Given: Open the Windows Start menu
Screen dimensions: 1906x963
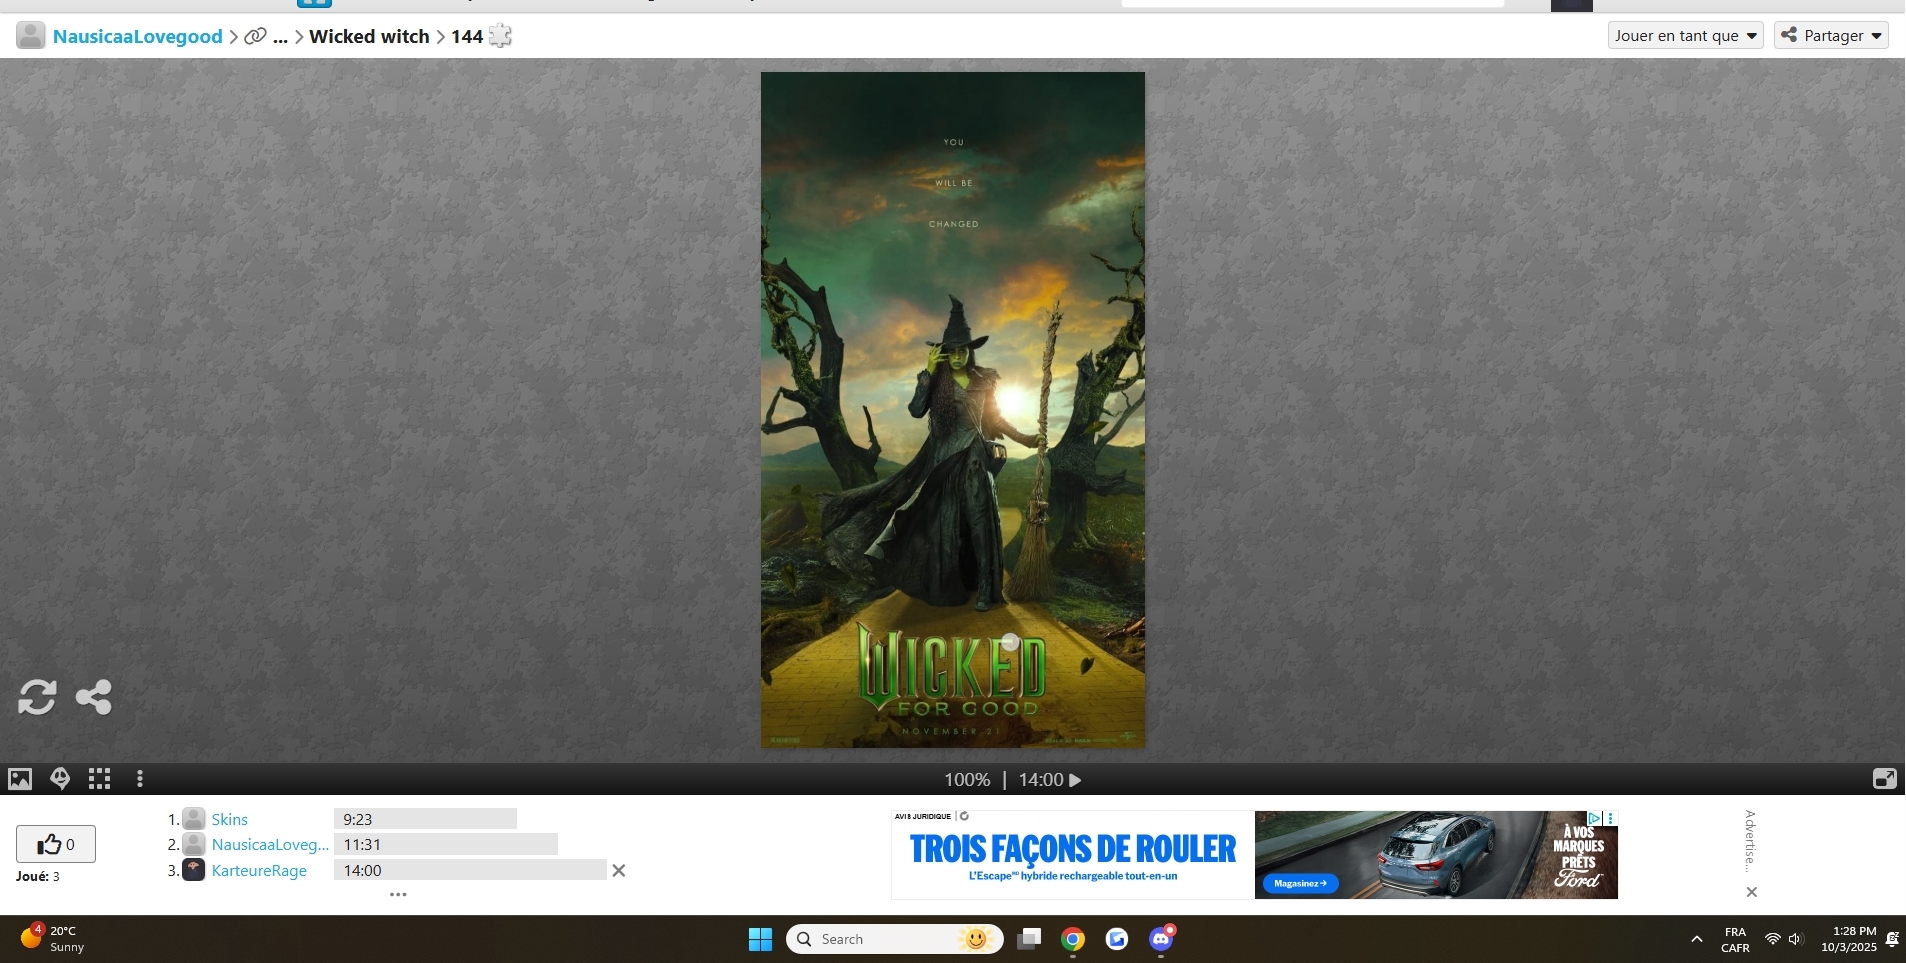Looking at the screenshot, I should click(760, 939).
